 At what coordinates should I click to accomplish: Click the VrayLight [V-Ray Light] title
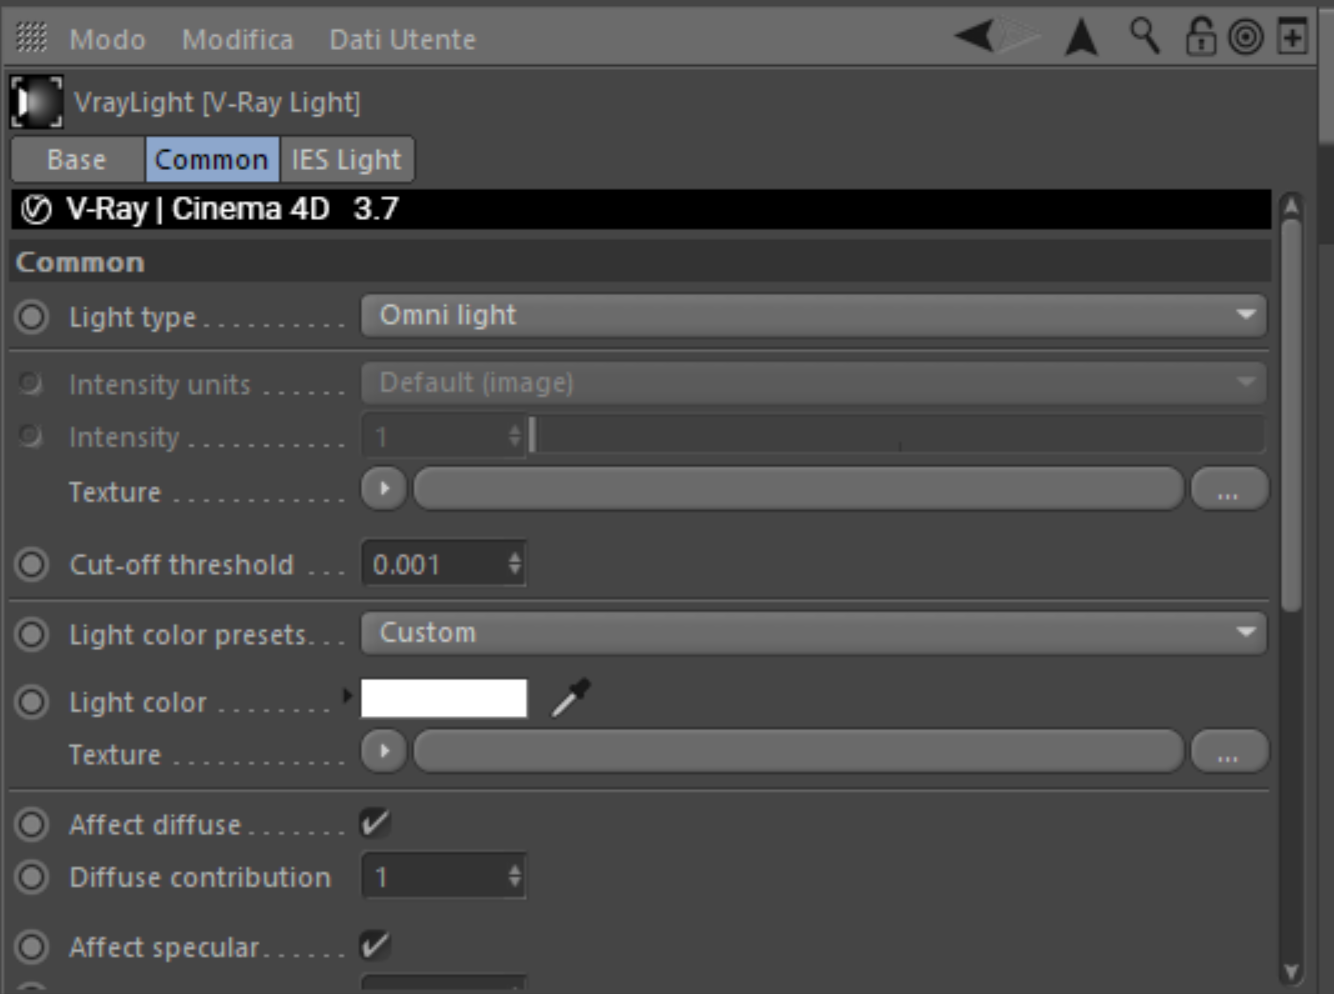click(x=217, y=102)
